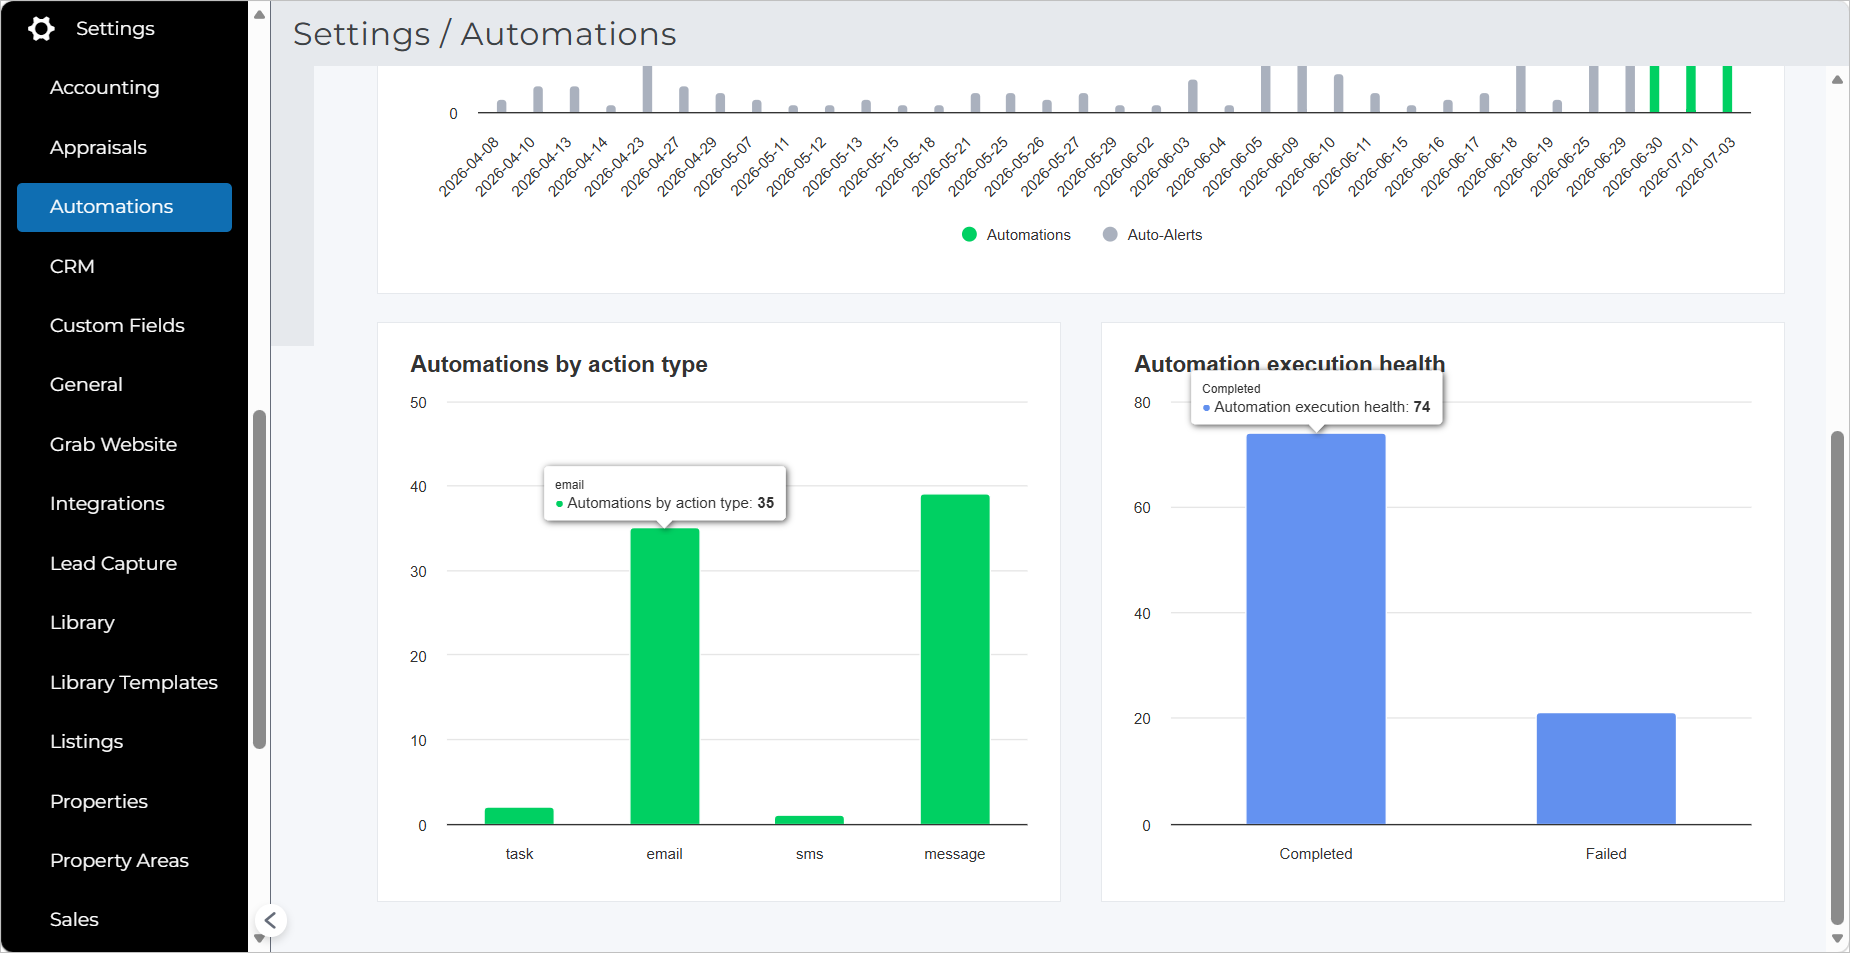Click the Settings gear icon

[x=41, y=29]
